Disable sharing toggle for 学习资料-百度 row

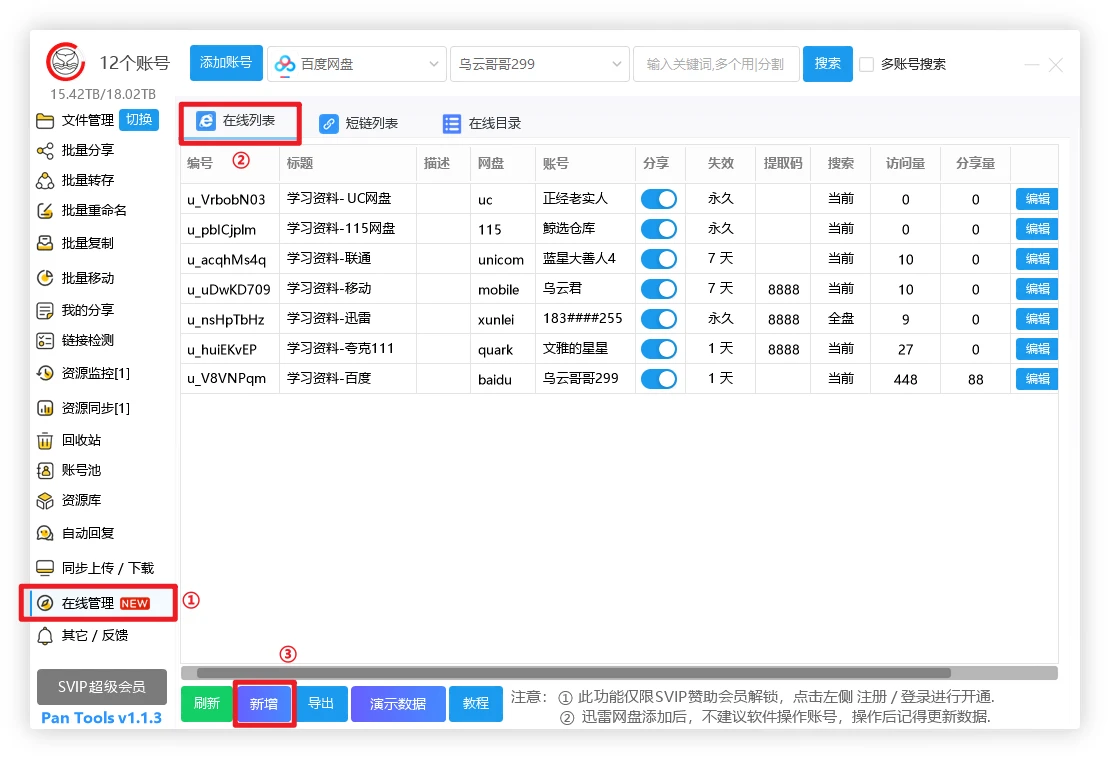tap(658, 379)
